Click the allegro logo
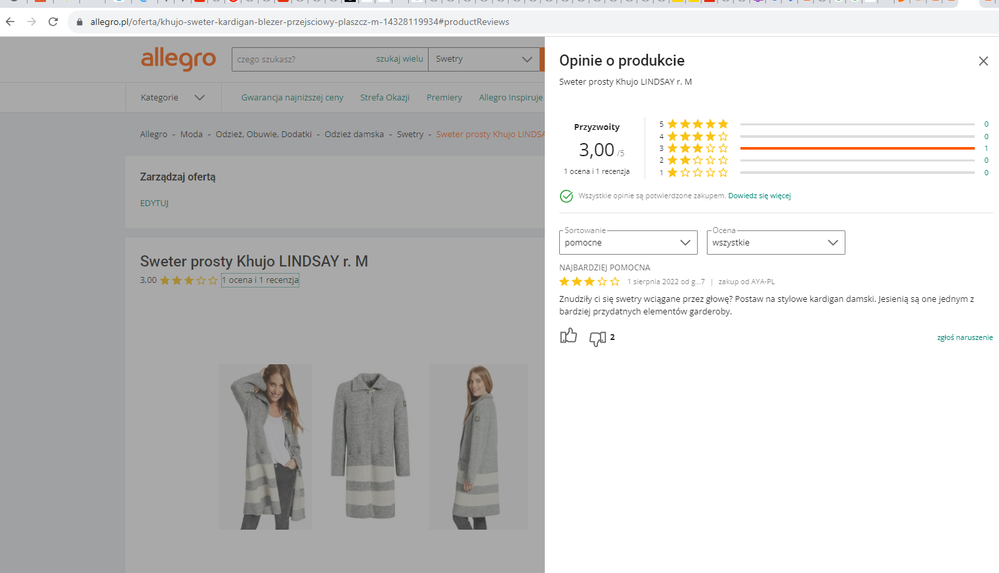 (x=178, y=59)
